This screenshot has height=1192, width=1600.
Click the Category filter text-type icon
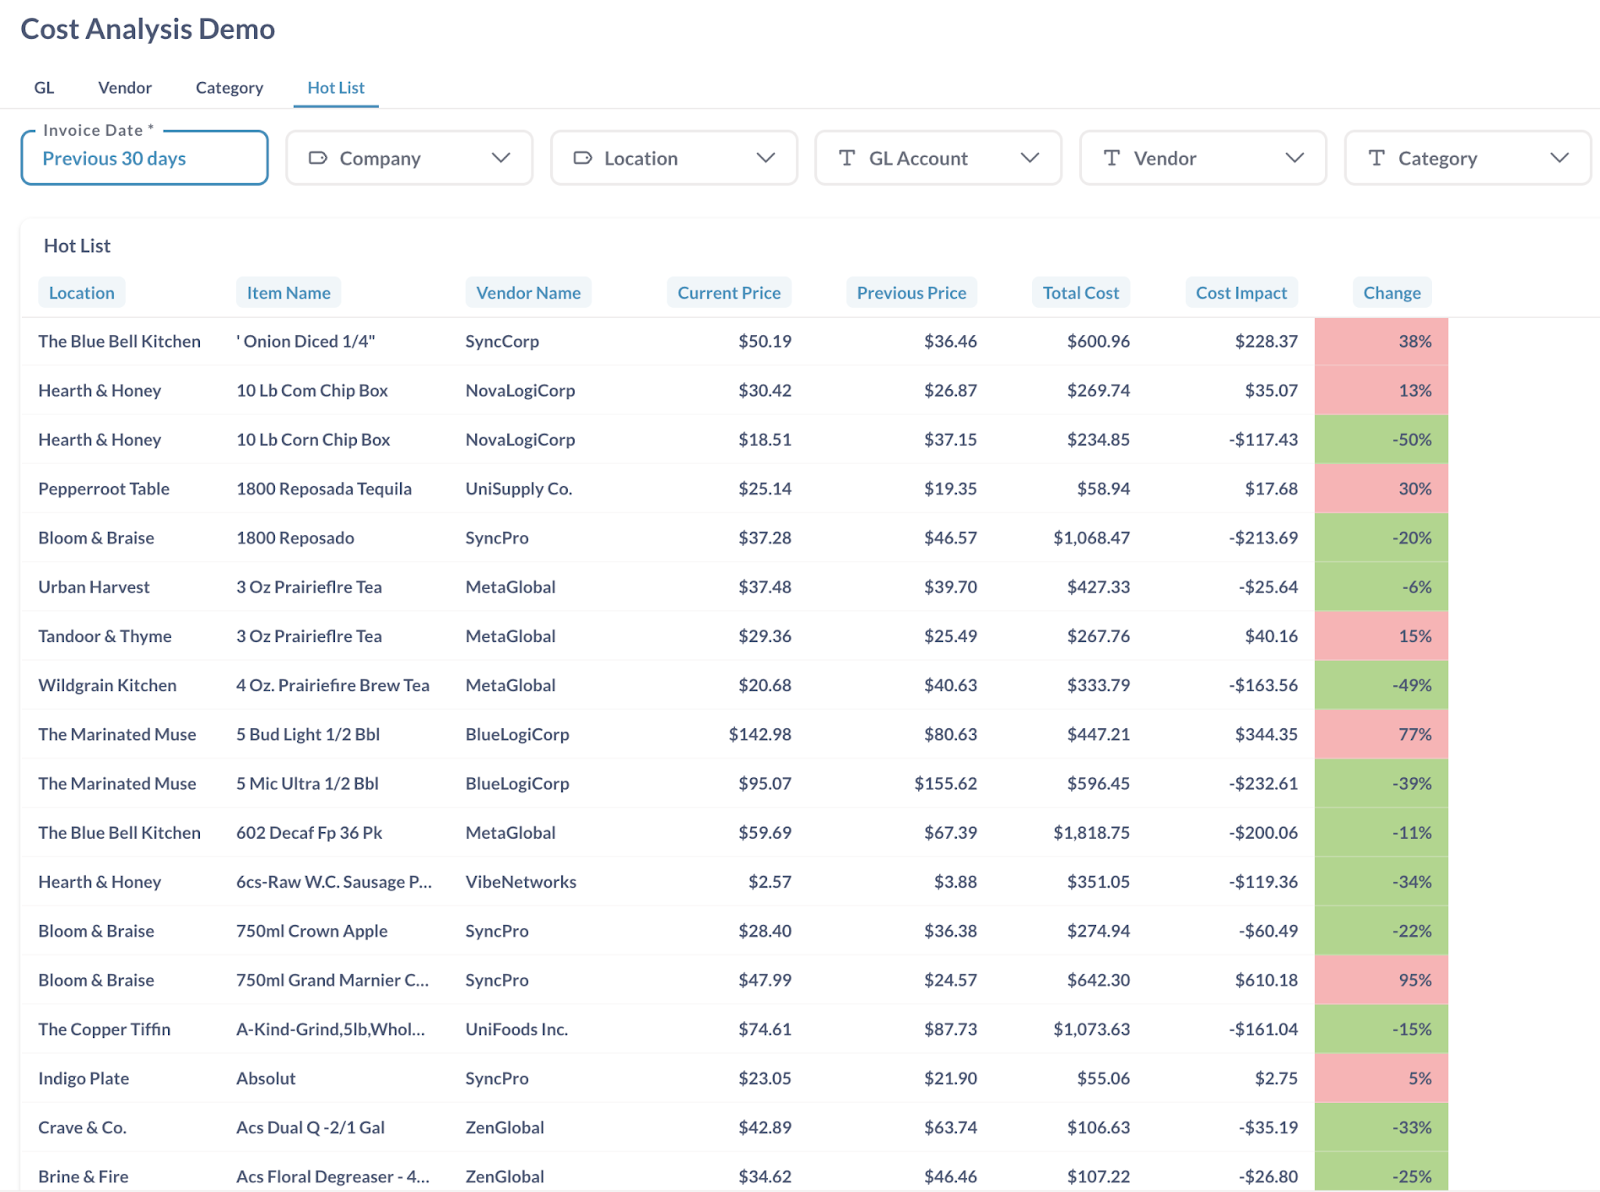[1376, 158]
